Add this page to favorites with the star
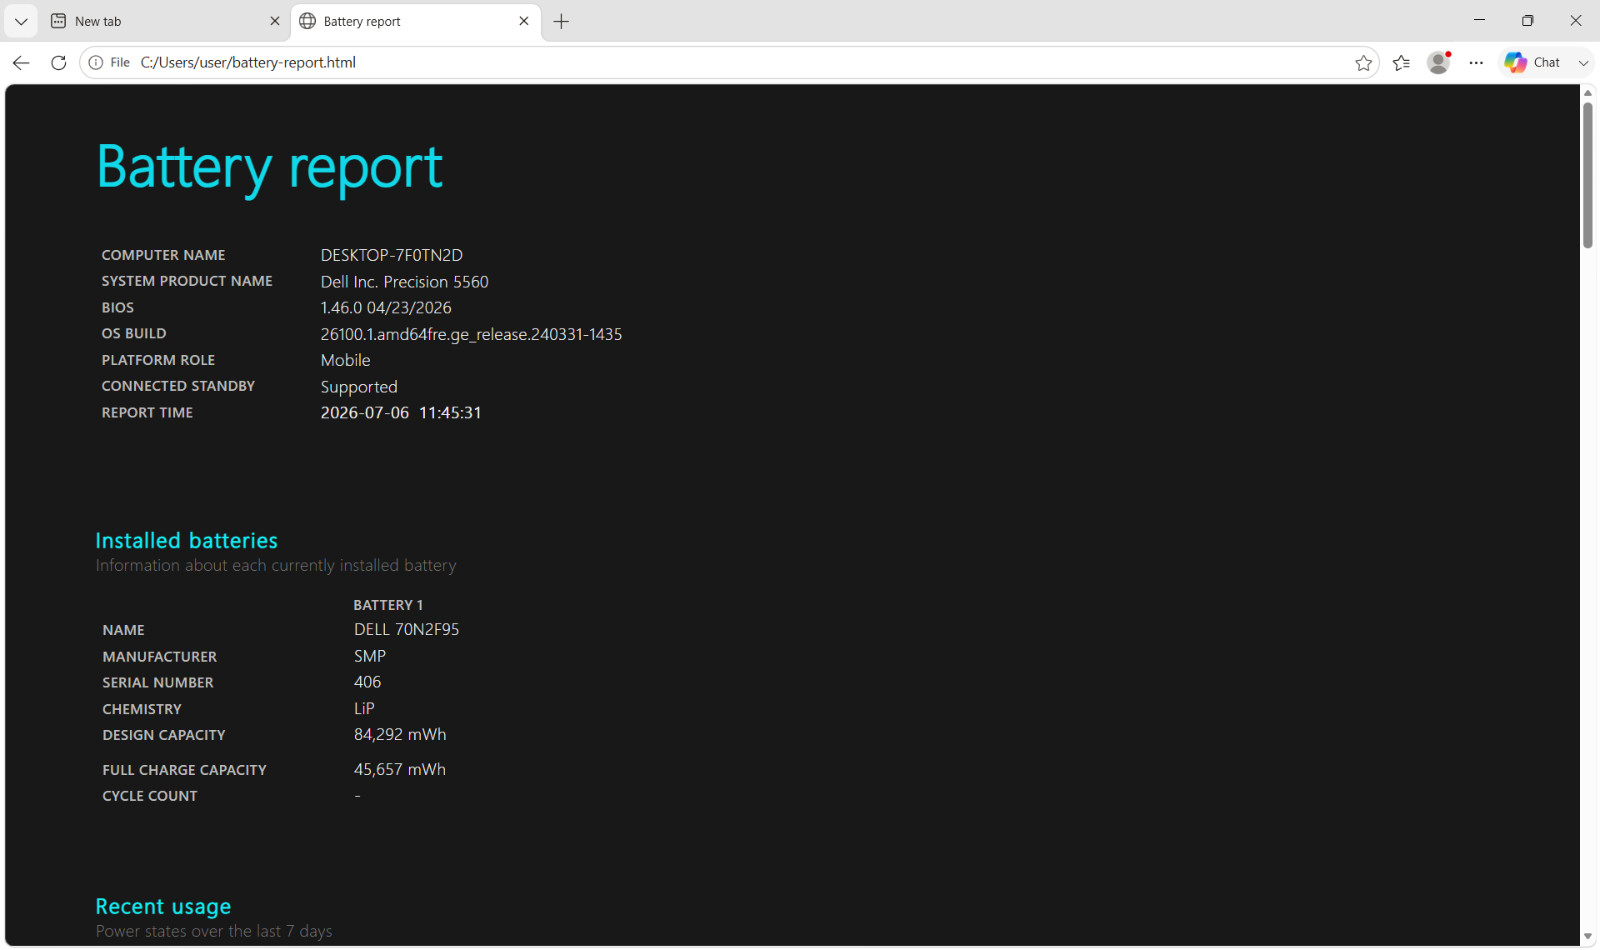Viewport: 1600px width, 950px height. [1363, 63]
